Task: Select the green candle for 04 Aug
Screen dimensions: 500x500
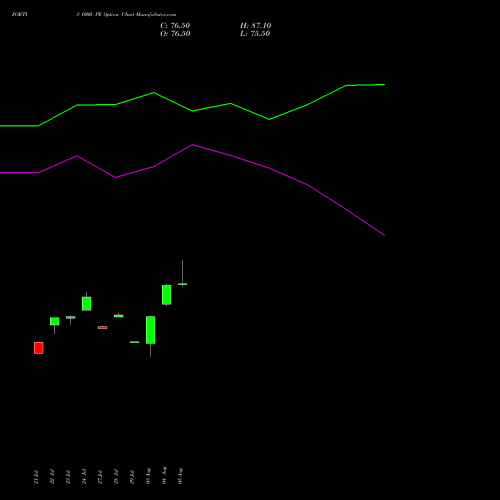Action: pyautogui.click(x=167, y=295)
